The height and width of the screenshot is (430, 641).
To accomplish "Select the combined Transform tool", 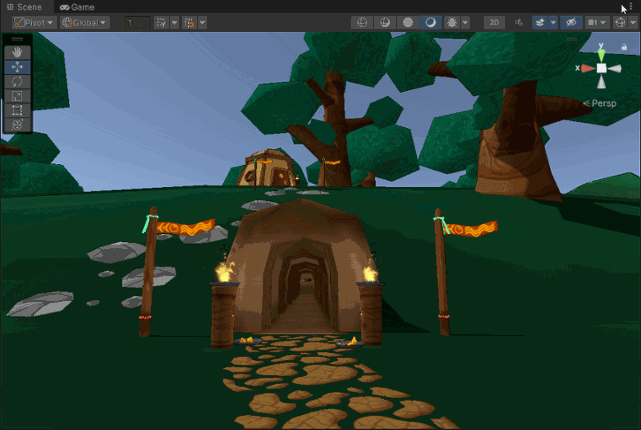I will 18,125.
